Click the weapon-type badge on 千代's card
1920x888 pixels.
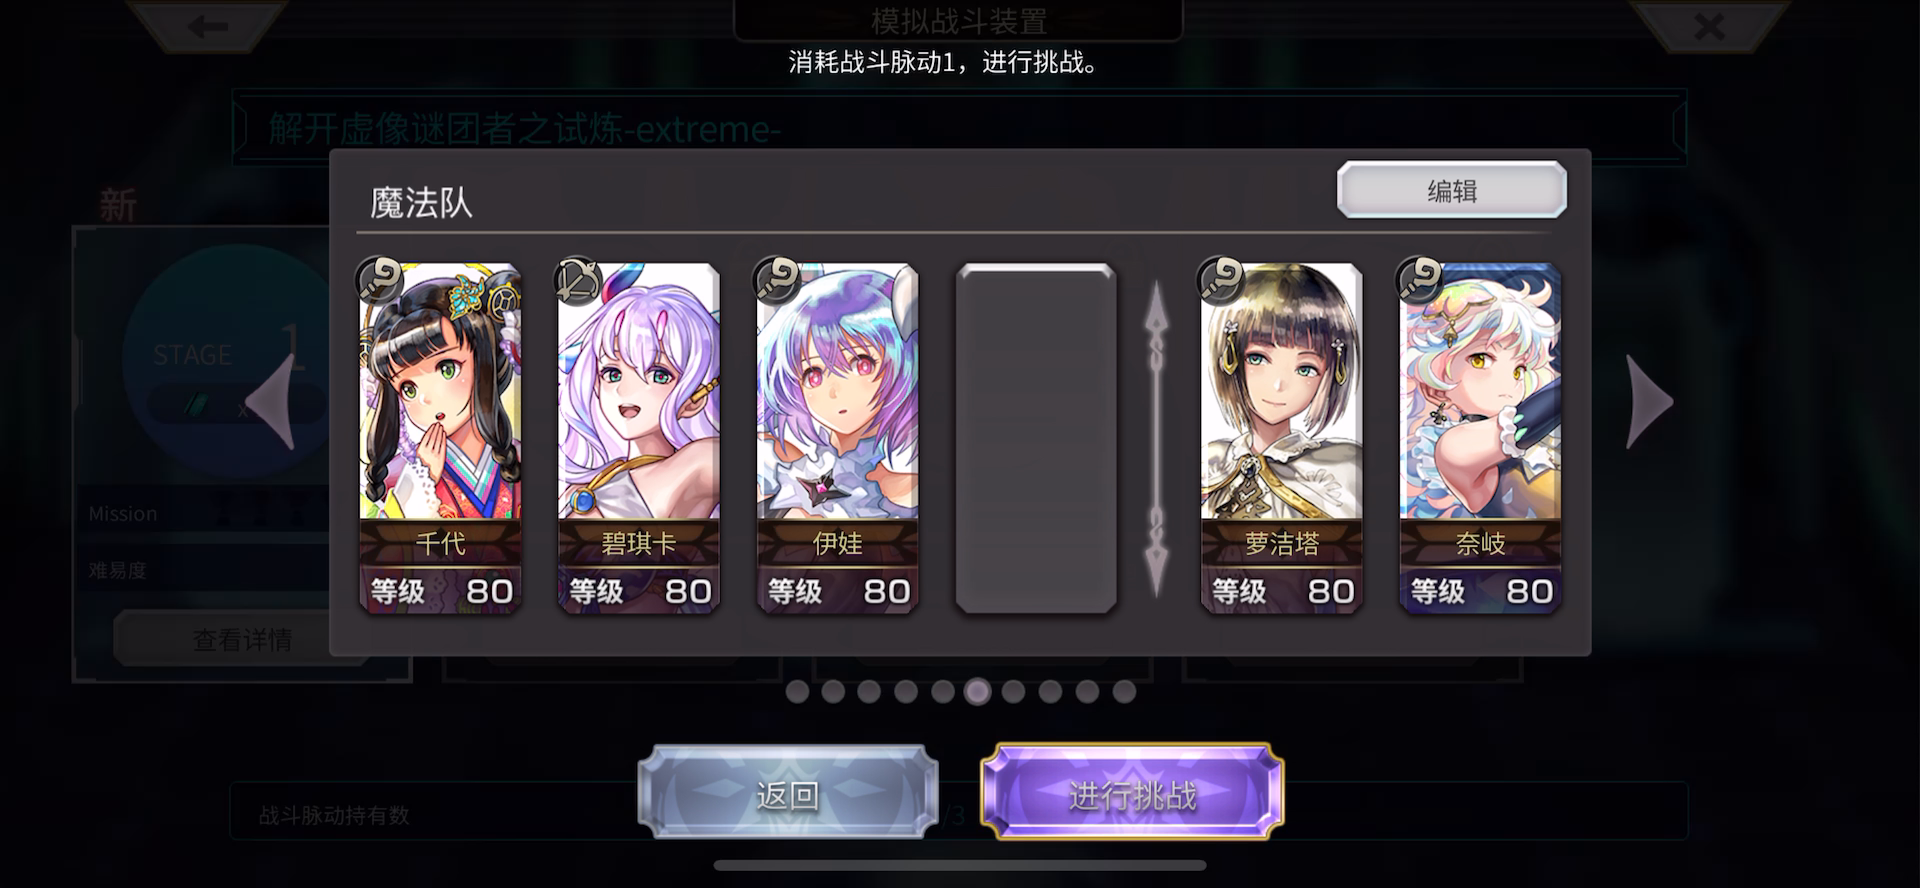point(381,279)
